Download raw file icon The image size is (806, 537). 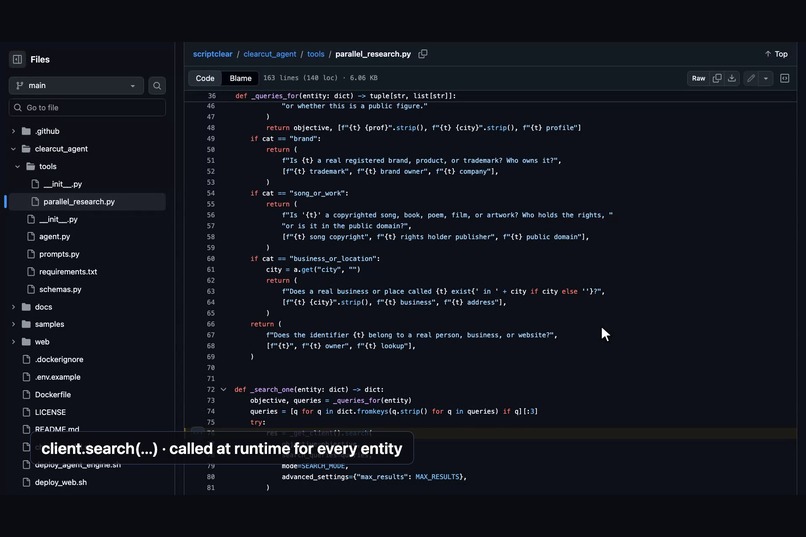click(x=732, y=78)
